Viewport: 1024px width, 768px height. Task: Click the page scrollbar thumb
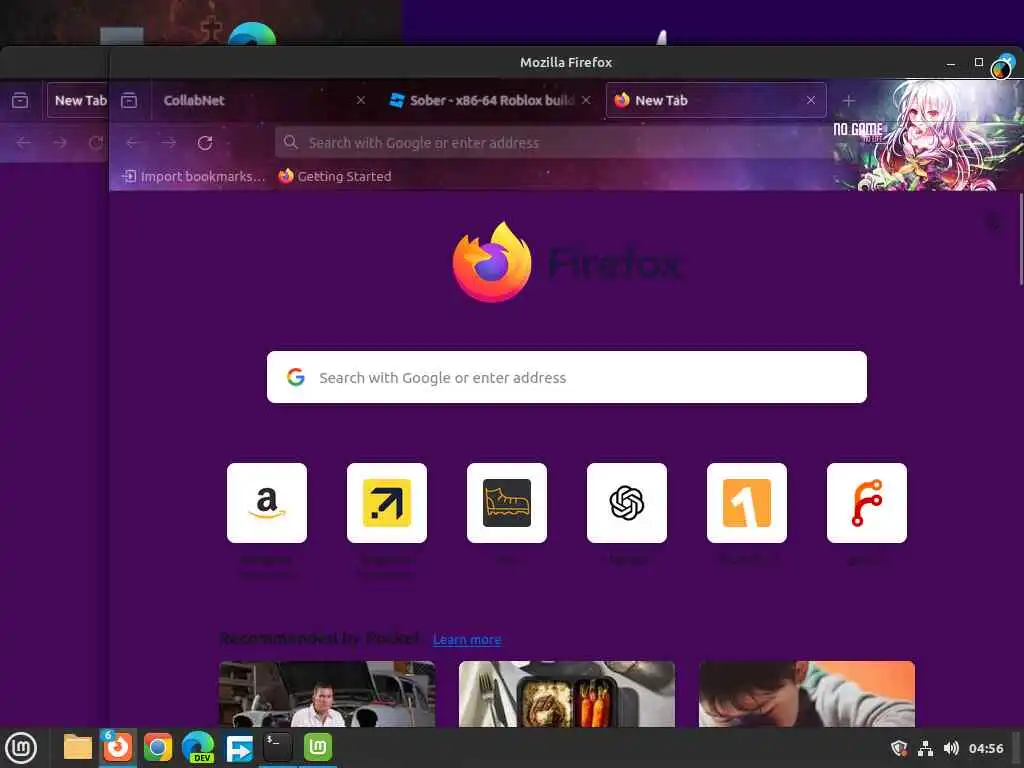pos(1021,239)
